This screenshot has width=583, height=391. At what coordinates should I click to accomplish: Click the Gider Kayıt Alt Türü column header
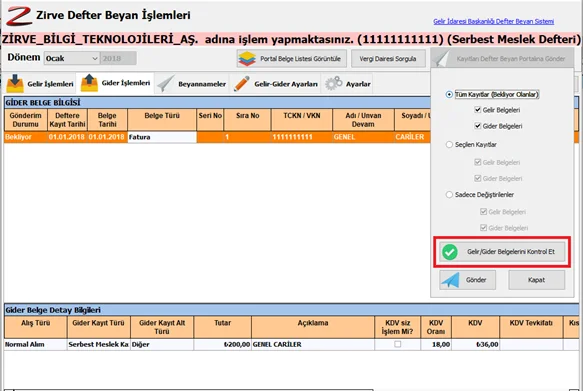pyautogui.click(x=162, y=327)
